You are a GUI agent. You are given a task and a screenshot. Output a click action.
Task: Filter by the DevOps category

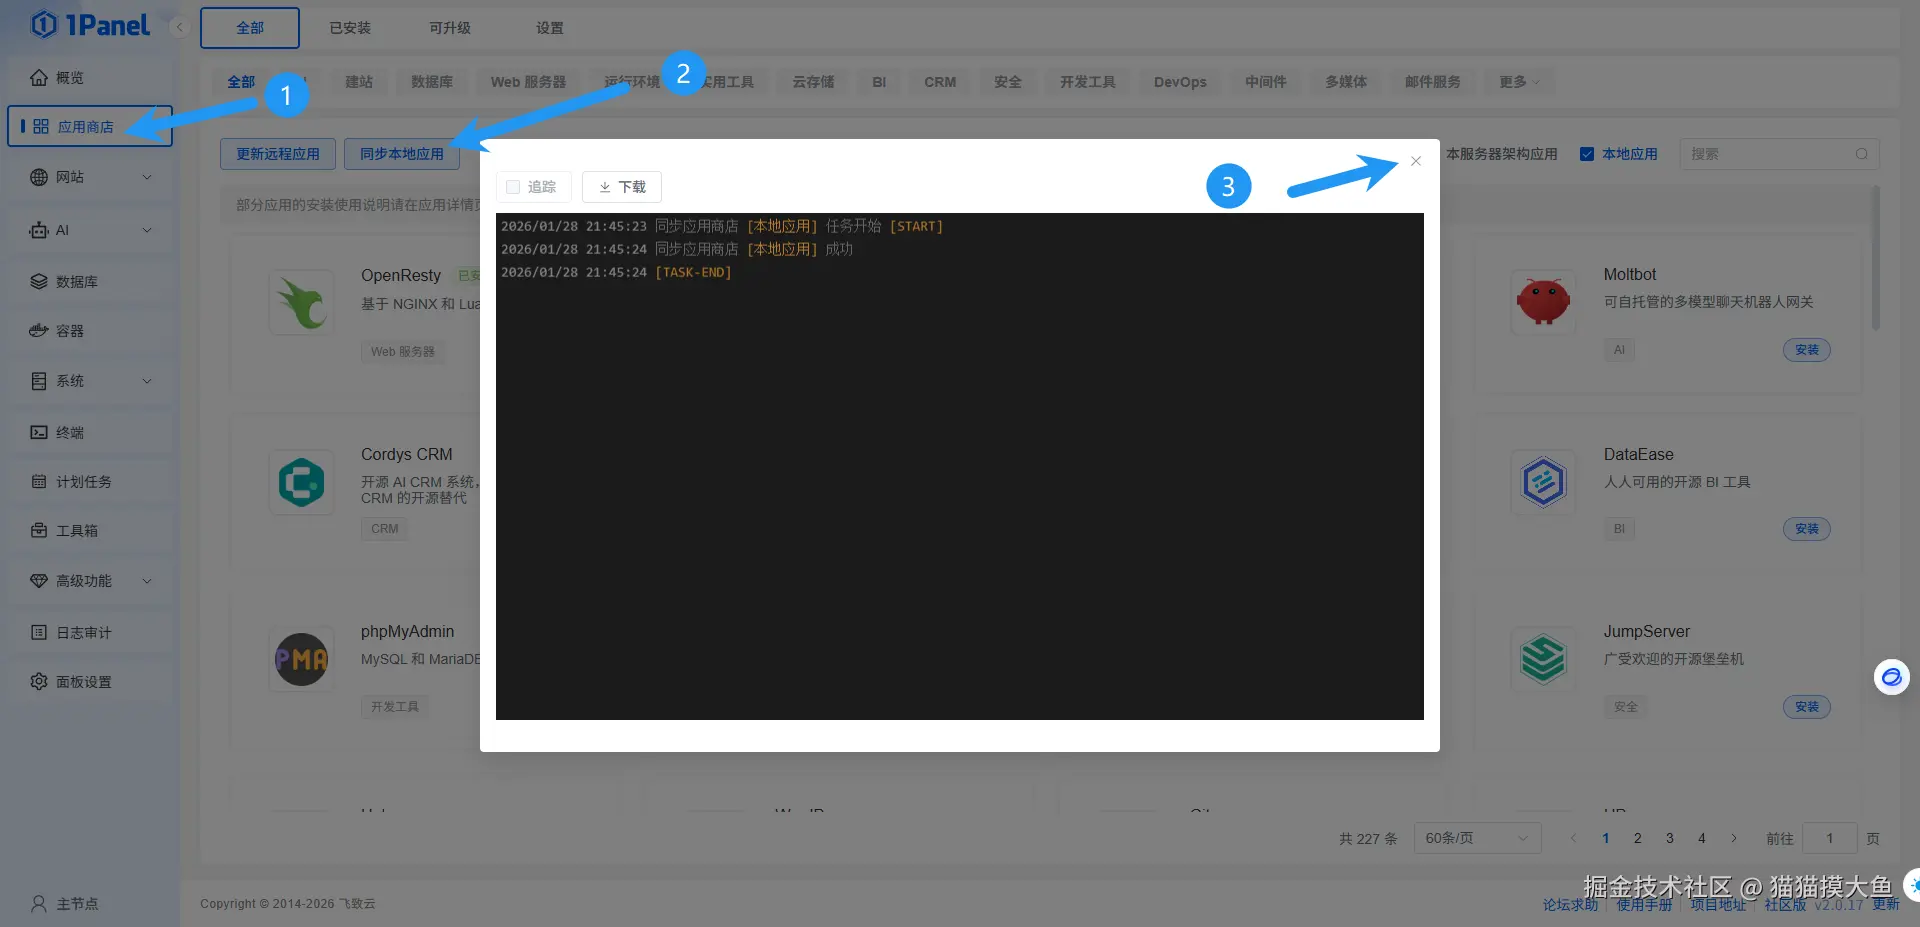pyautogui.click(x=1180, y=82)
